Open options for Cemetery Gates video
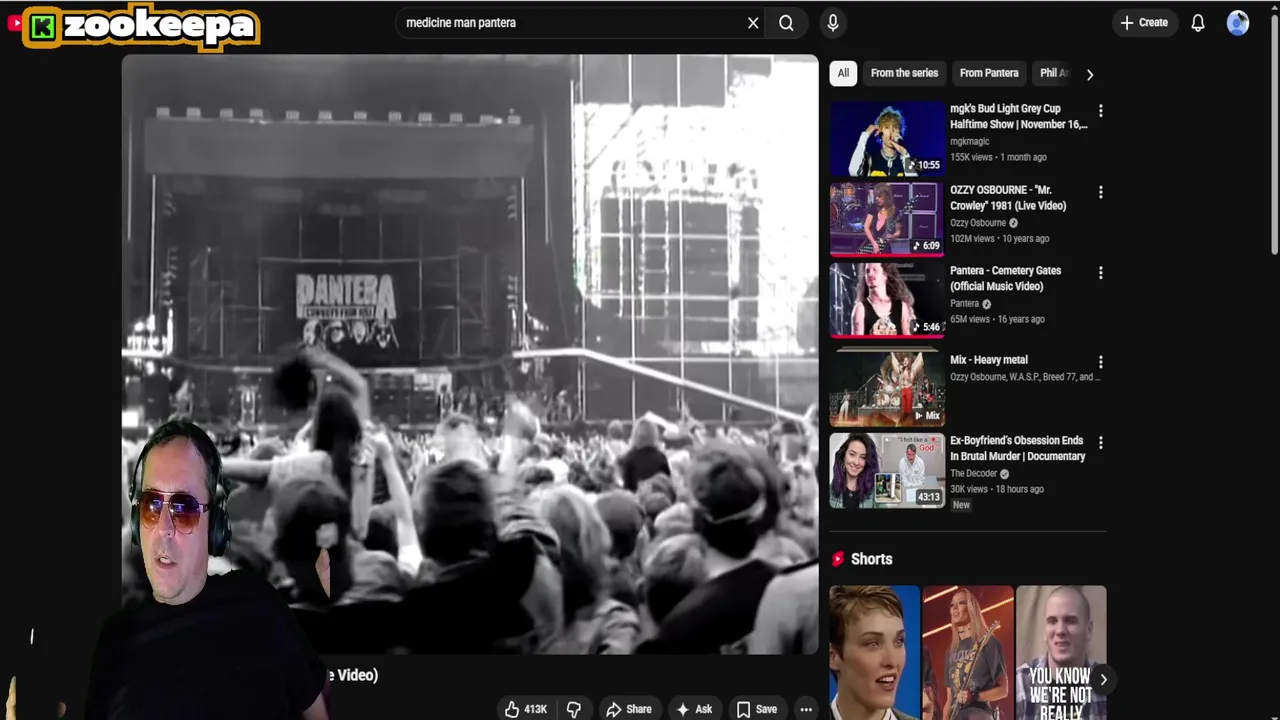 pos(1100,273)
